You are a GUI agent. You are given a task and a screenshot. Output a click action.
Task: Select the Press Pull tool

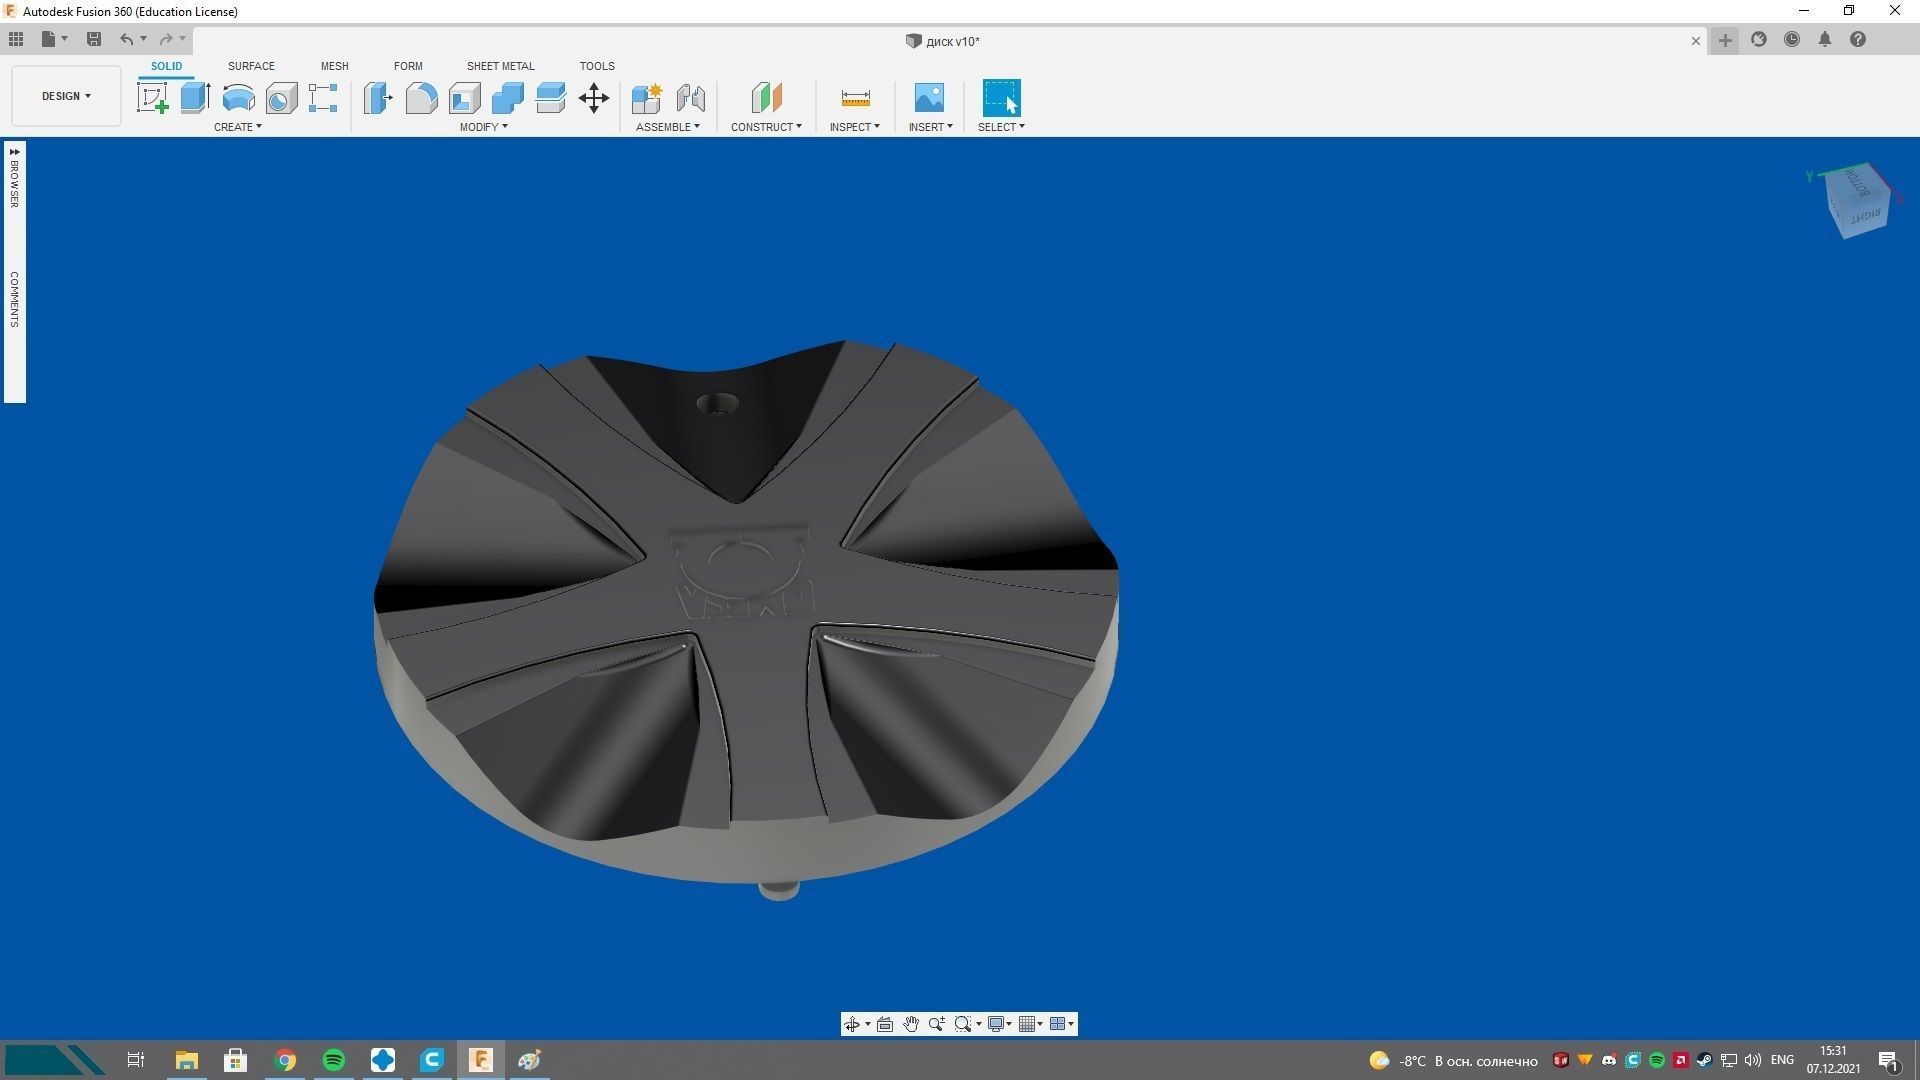[x=378, y=98]
